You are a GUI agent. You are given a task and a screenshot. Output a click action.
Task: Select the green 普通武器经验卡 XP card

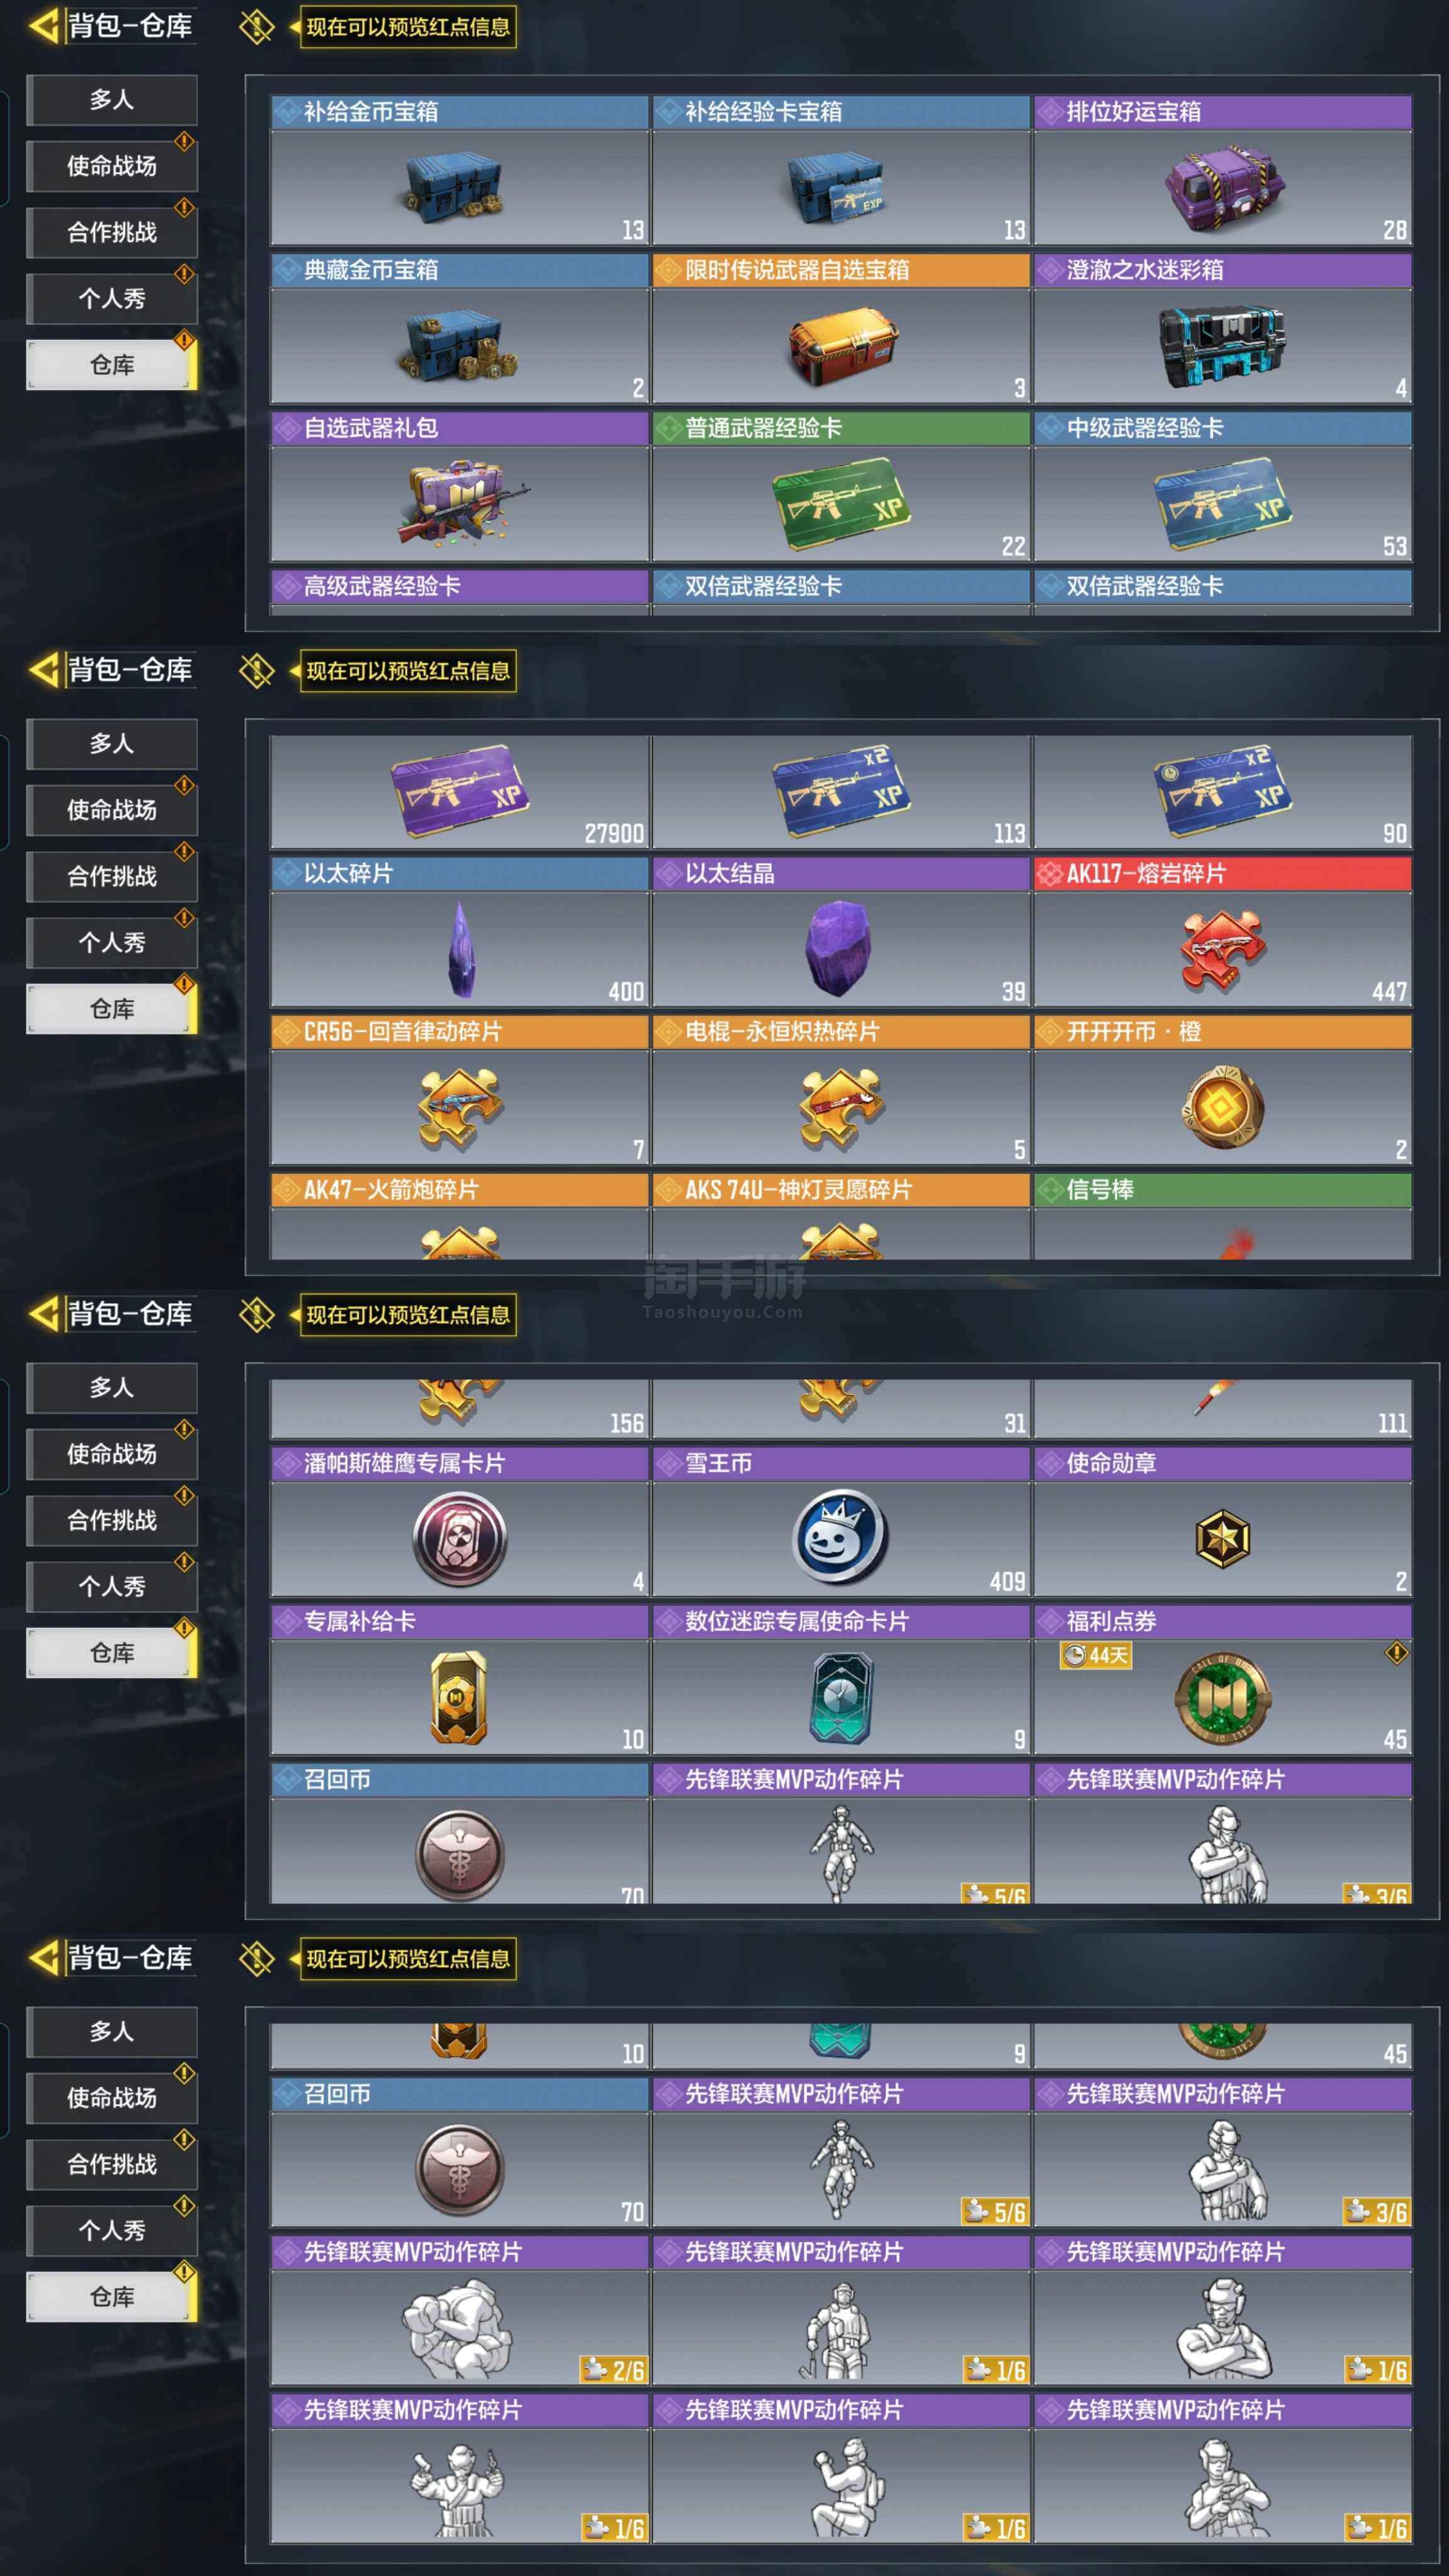coord(841,504)
